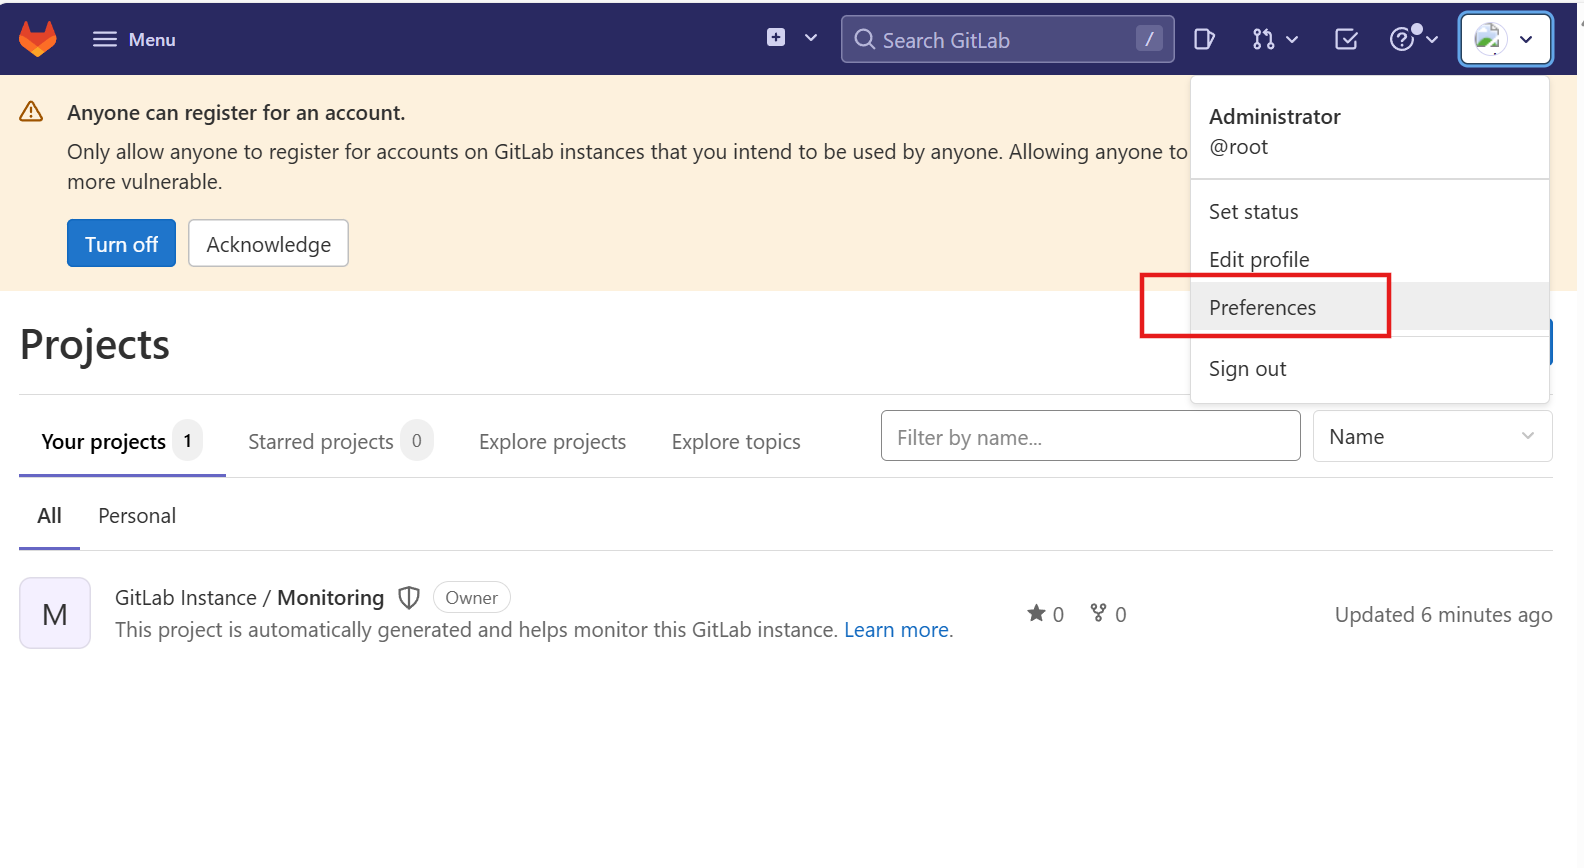Open the Help question mark icon
Screen dimensions: 1584x868
[1403, 38]
